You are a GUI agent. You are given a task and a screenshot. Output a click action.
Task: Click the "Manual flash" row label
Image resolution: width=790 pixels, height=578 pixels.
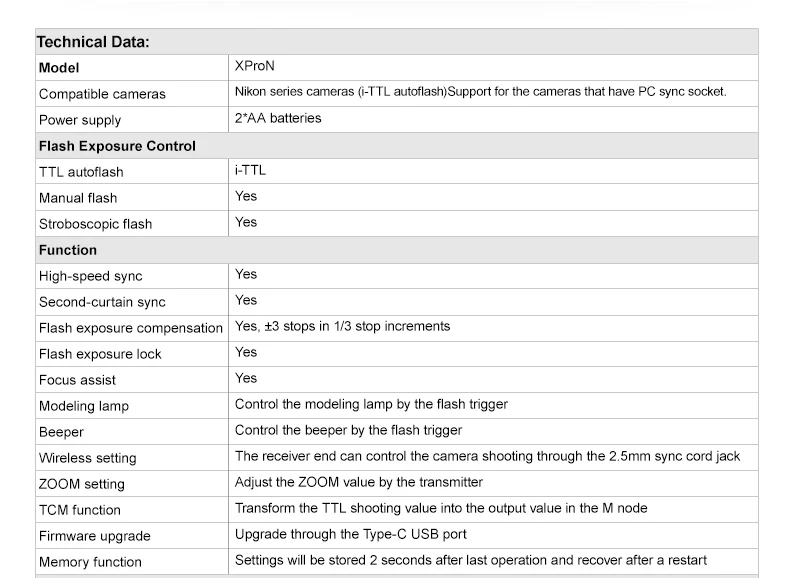tap(78, 198)
